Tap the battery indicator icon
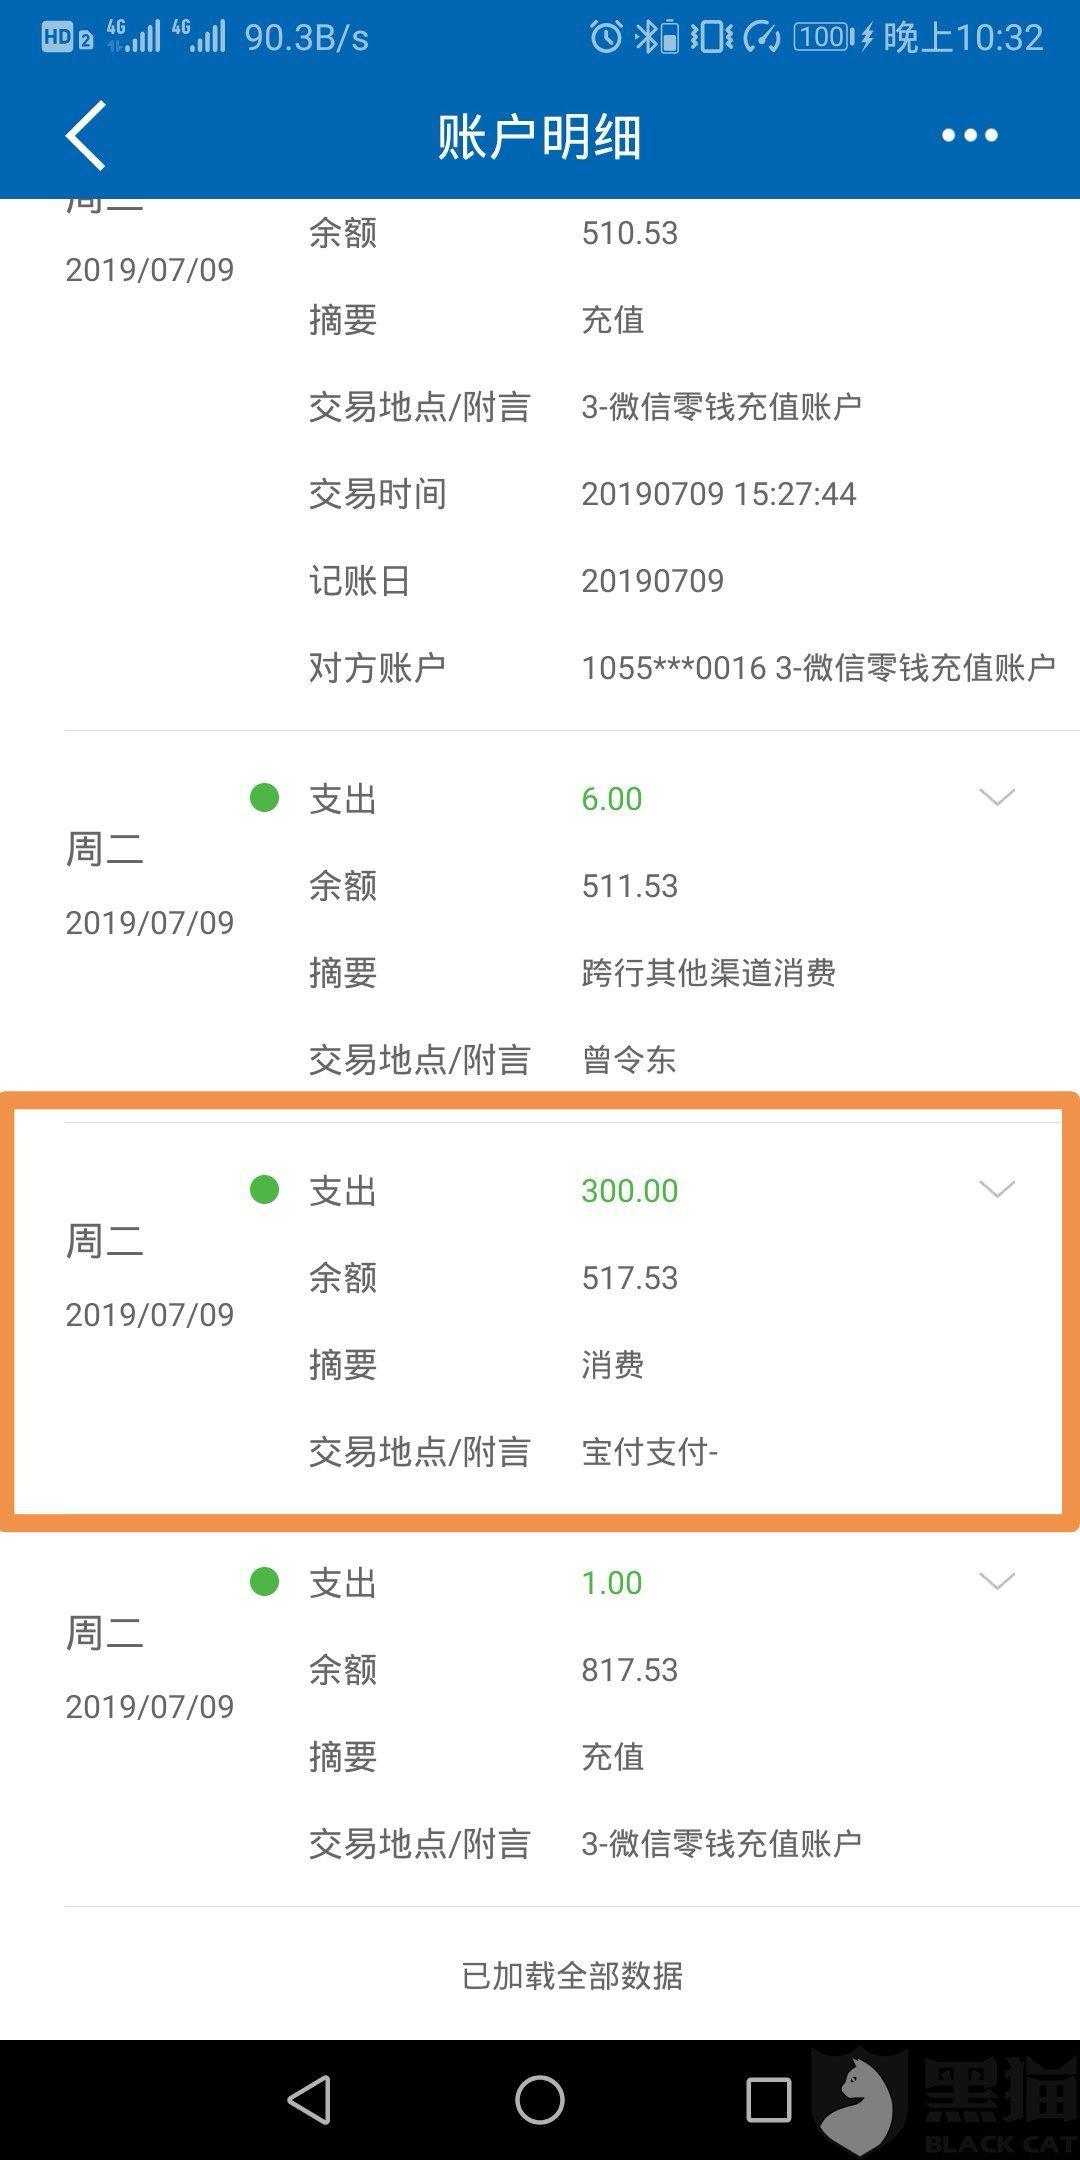The height and width of the screenshot is (2160, 1080). pos(825,38)
